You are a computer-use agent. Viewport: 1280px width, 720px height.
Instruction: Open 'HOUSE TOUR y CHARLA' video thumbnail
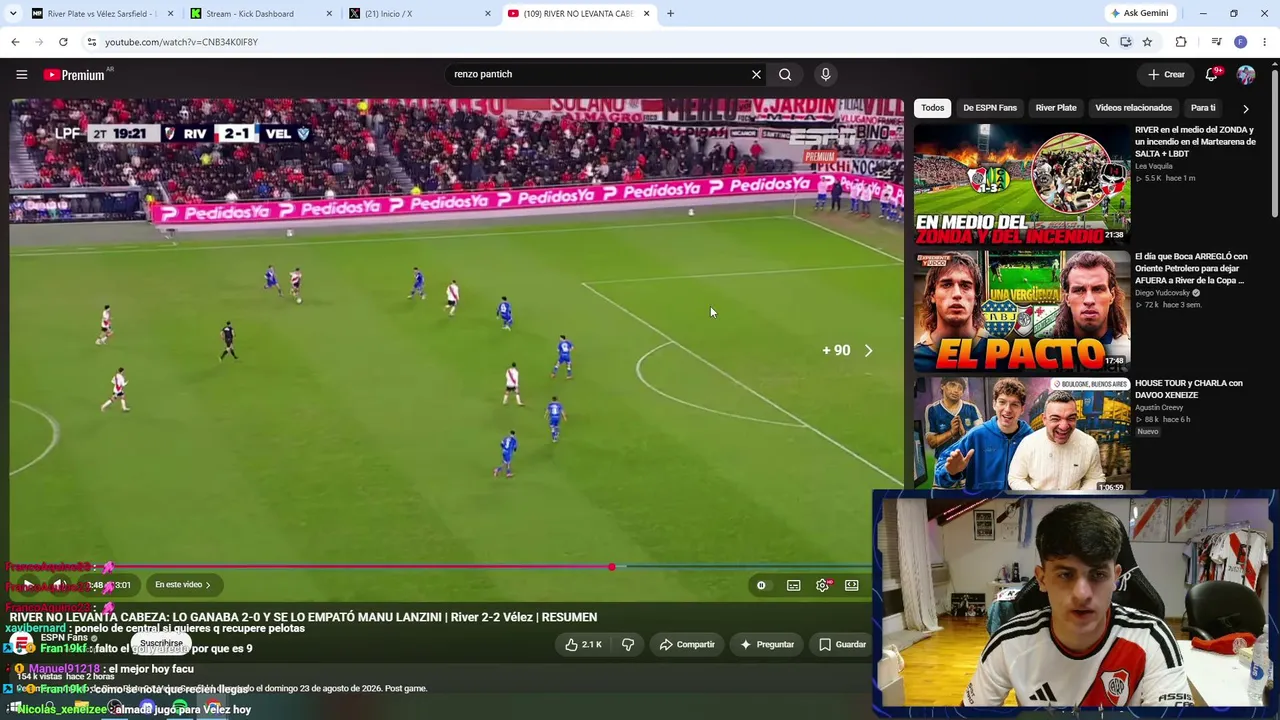1021,434
